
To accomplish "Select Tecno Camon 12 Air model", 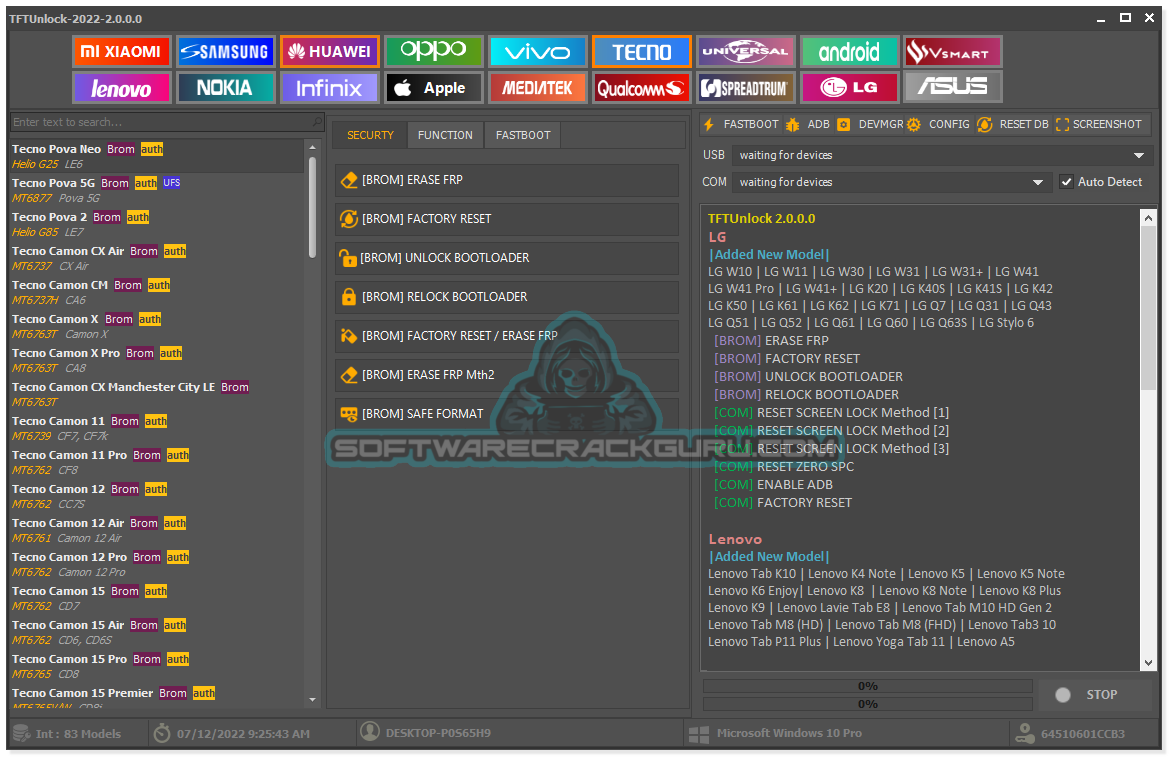I will [157, 530].
